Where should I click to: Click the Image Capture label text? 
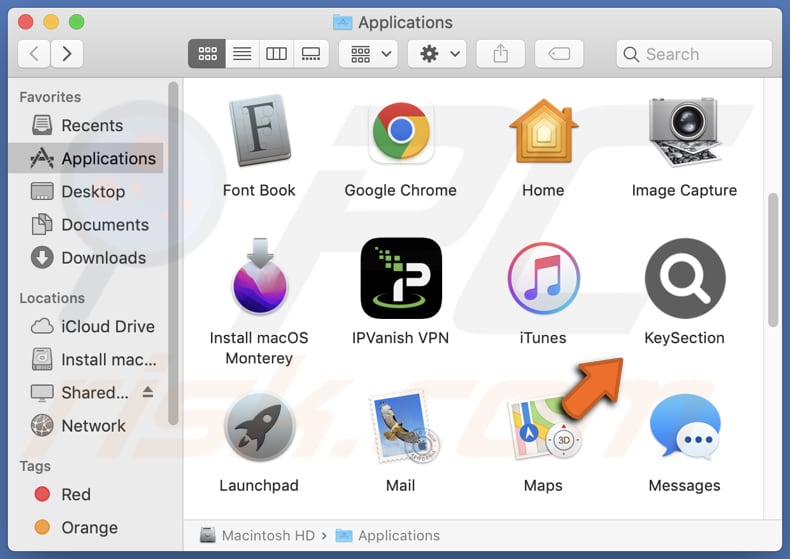click(x=684, y=190)
